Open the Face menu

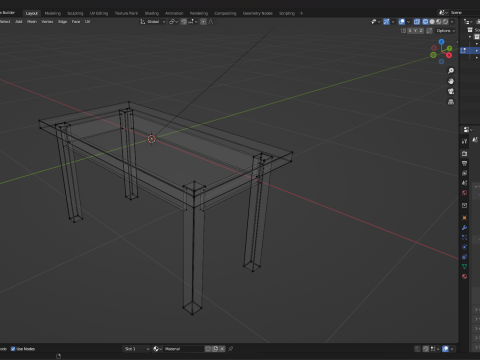click(76, 22)
